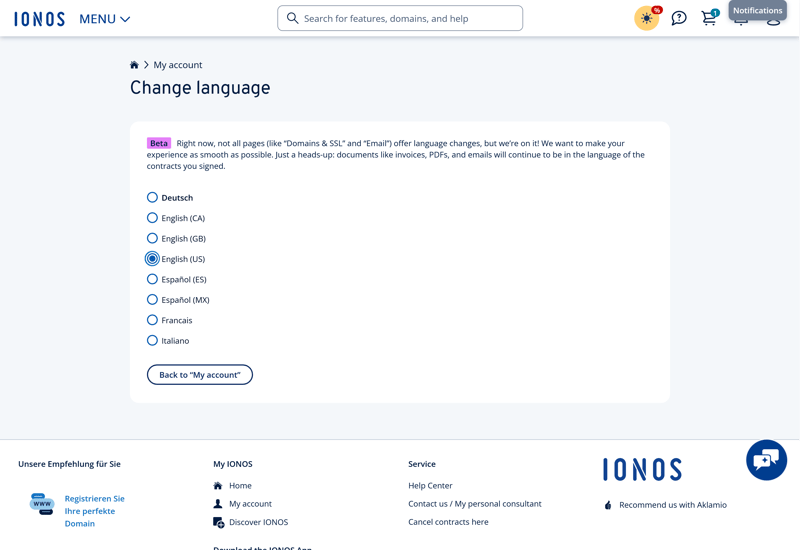Click Back to "My account" button
Image resolution: width=800 pixels, height=550 pixels.
pyautogui.click(x=200, y=375)
